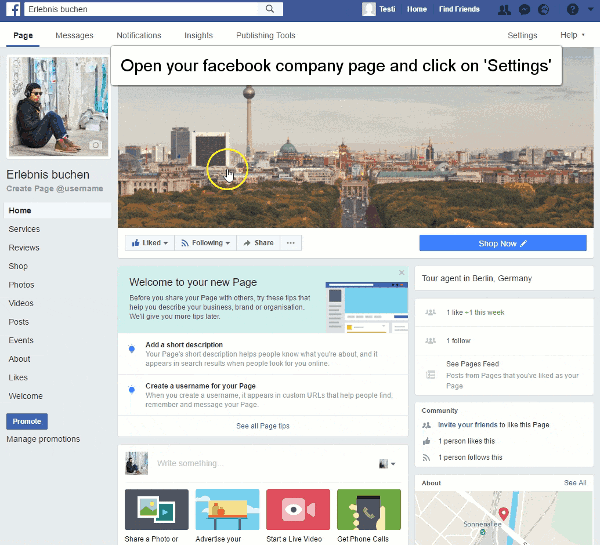Select Home in left sidebar
Screen dimensions: 600x545
tap(57, 210)
